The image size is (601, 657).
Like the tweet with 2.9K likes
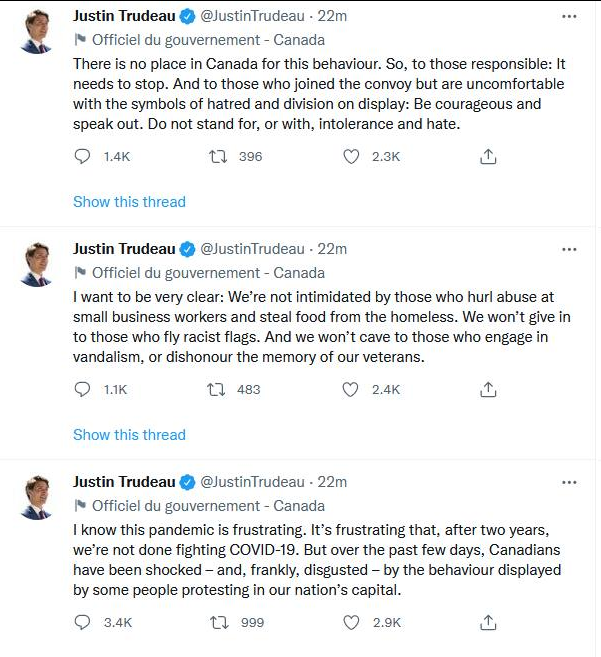pos(351,622)
